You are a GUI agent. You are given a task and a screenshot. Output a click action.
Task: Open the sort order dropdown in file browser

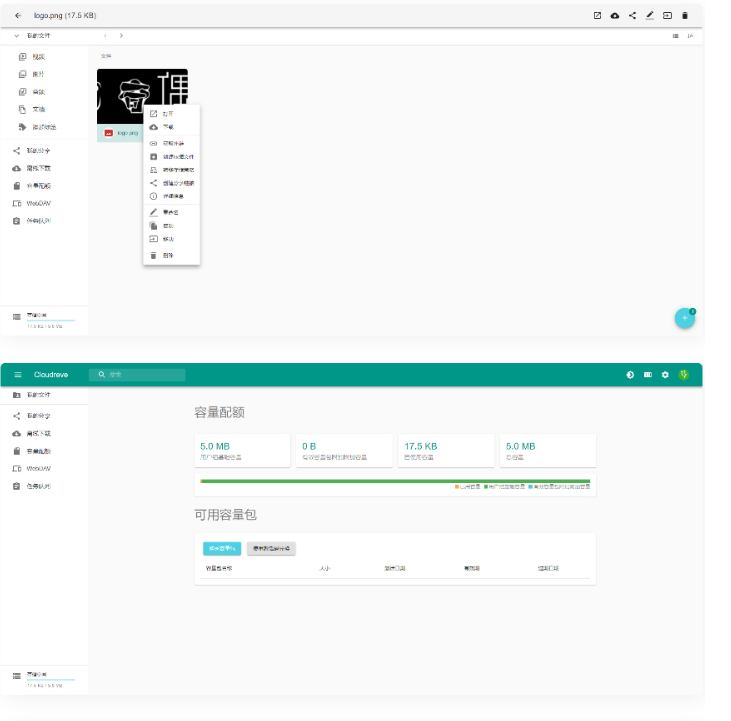pos(690,36)
